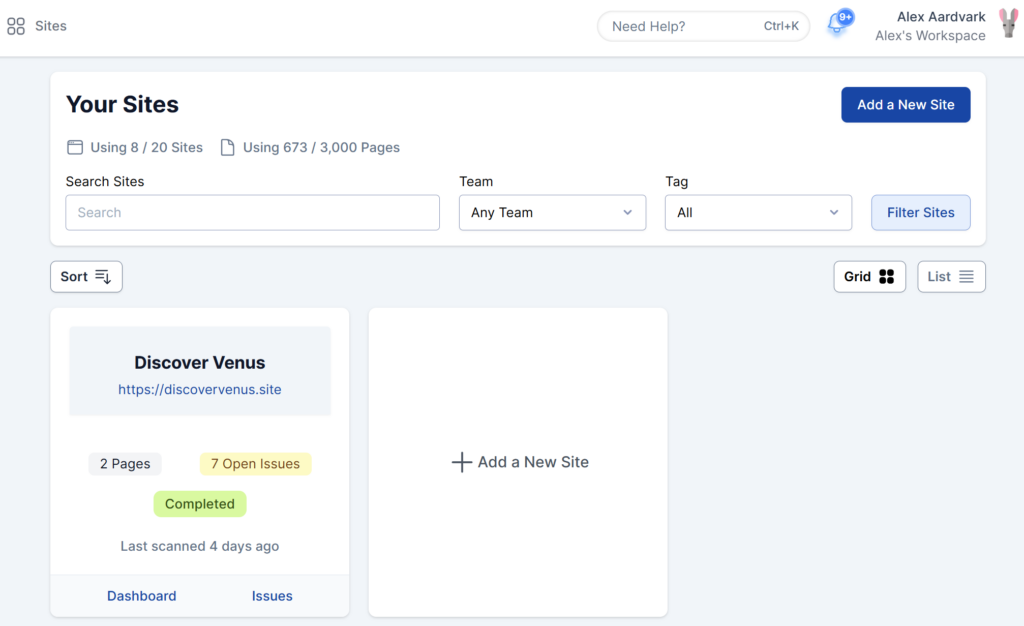The height and width of the screenshot is (626, 1024).
Task: Click inside the Search Sites input field
Action: point(252,212)
